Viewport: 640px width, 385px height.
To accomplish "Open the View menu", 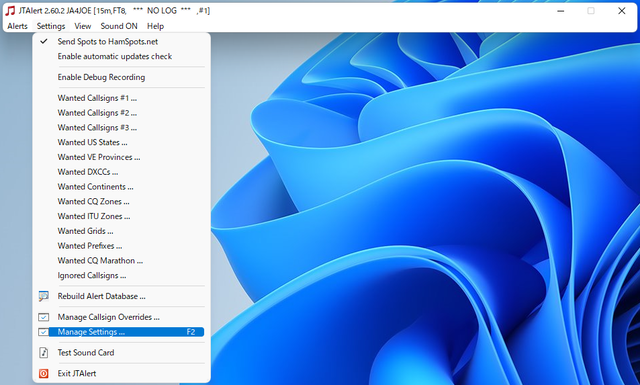I will click(82, 26).
